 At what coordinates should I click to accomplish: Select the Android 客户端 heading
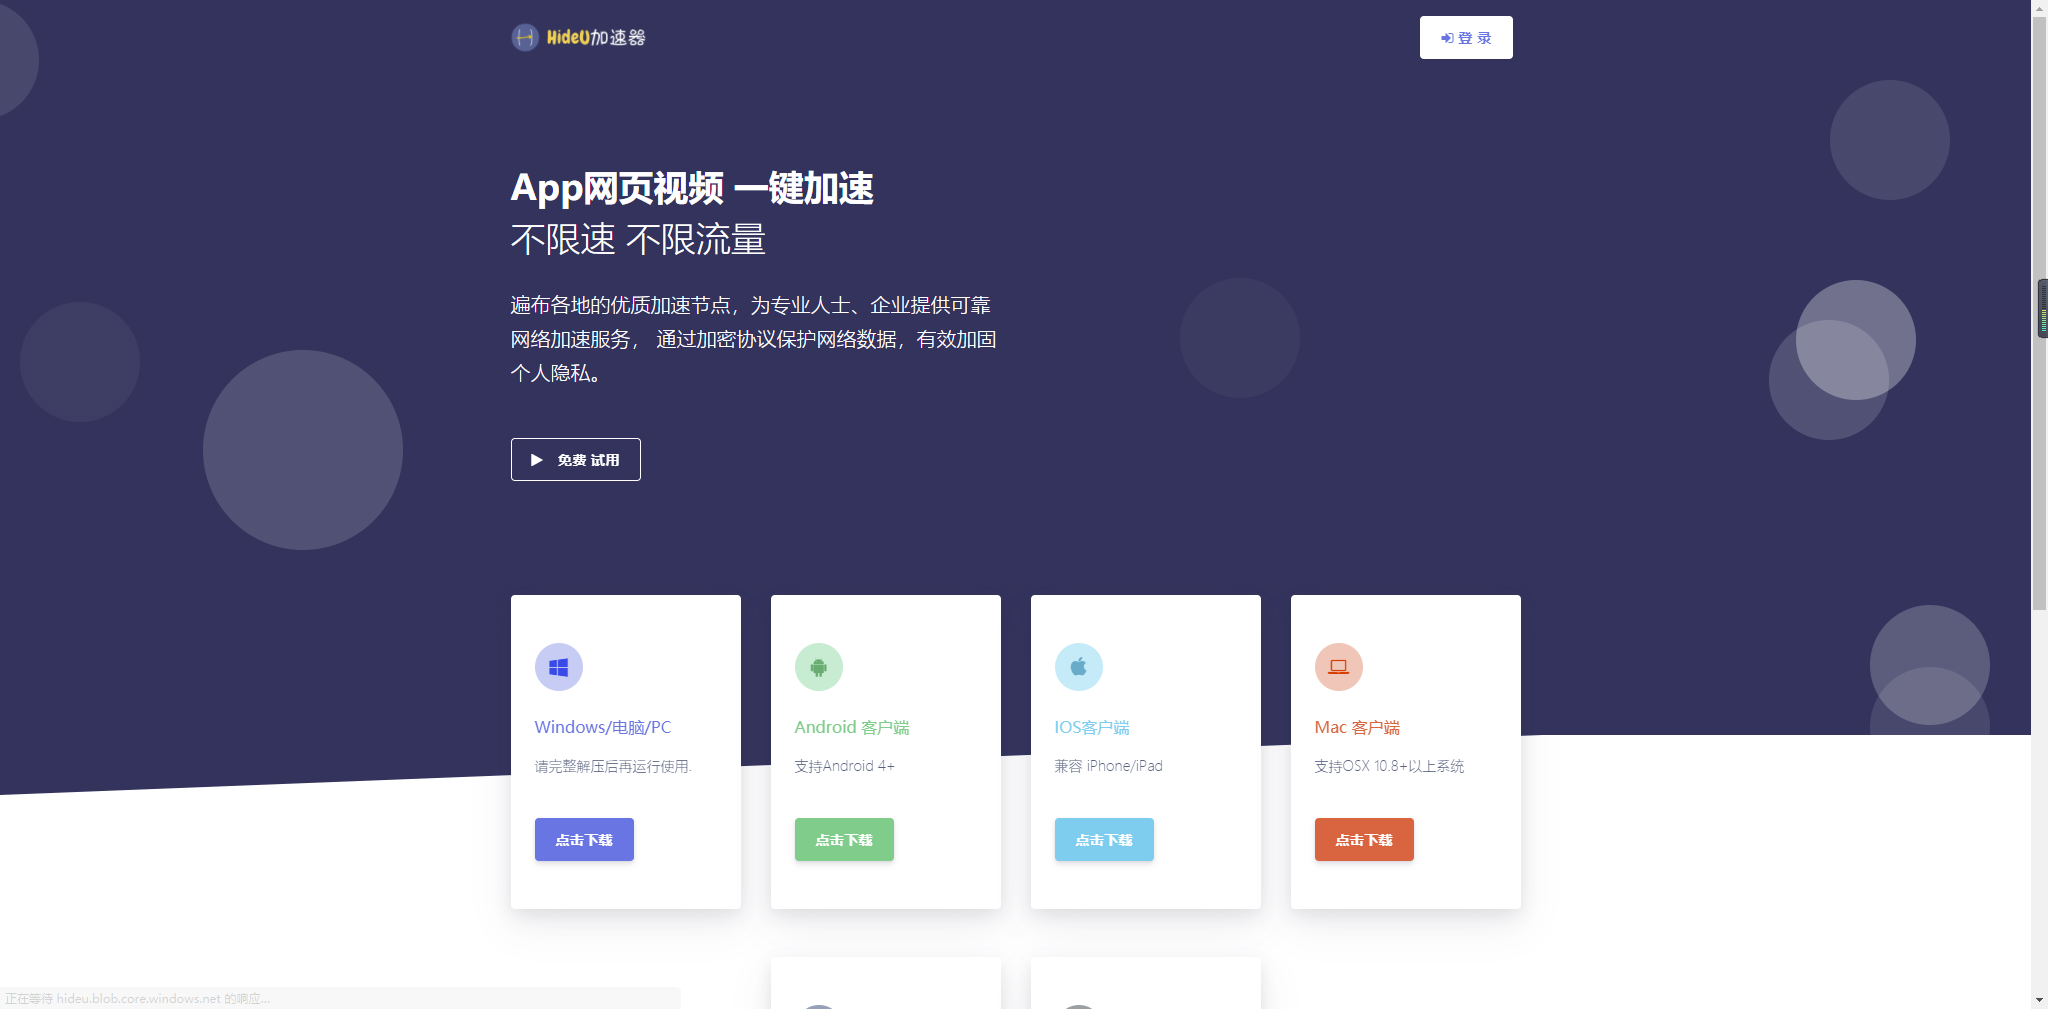852,727
